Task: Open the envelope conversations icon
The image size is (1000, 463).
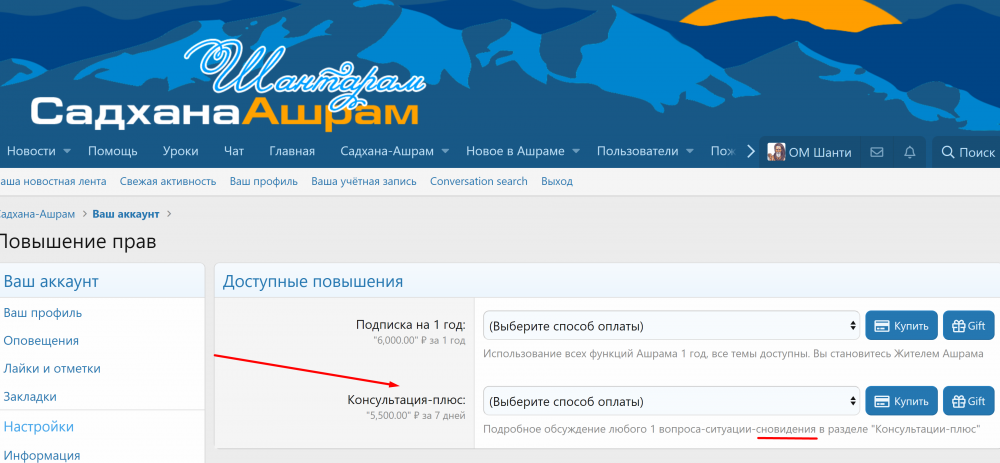Action: pos(877,152)
